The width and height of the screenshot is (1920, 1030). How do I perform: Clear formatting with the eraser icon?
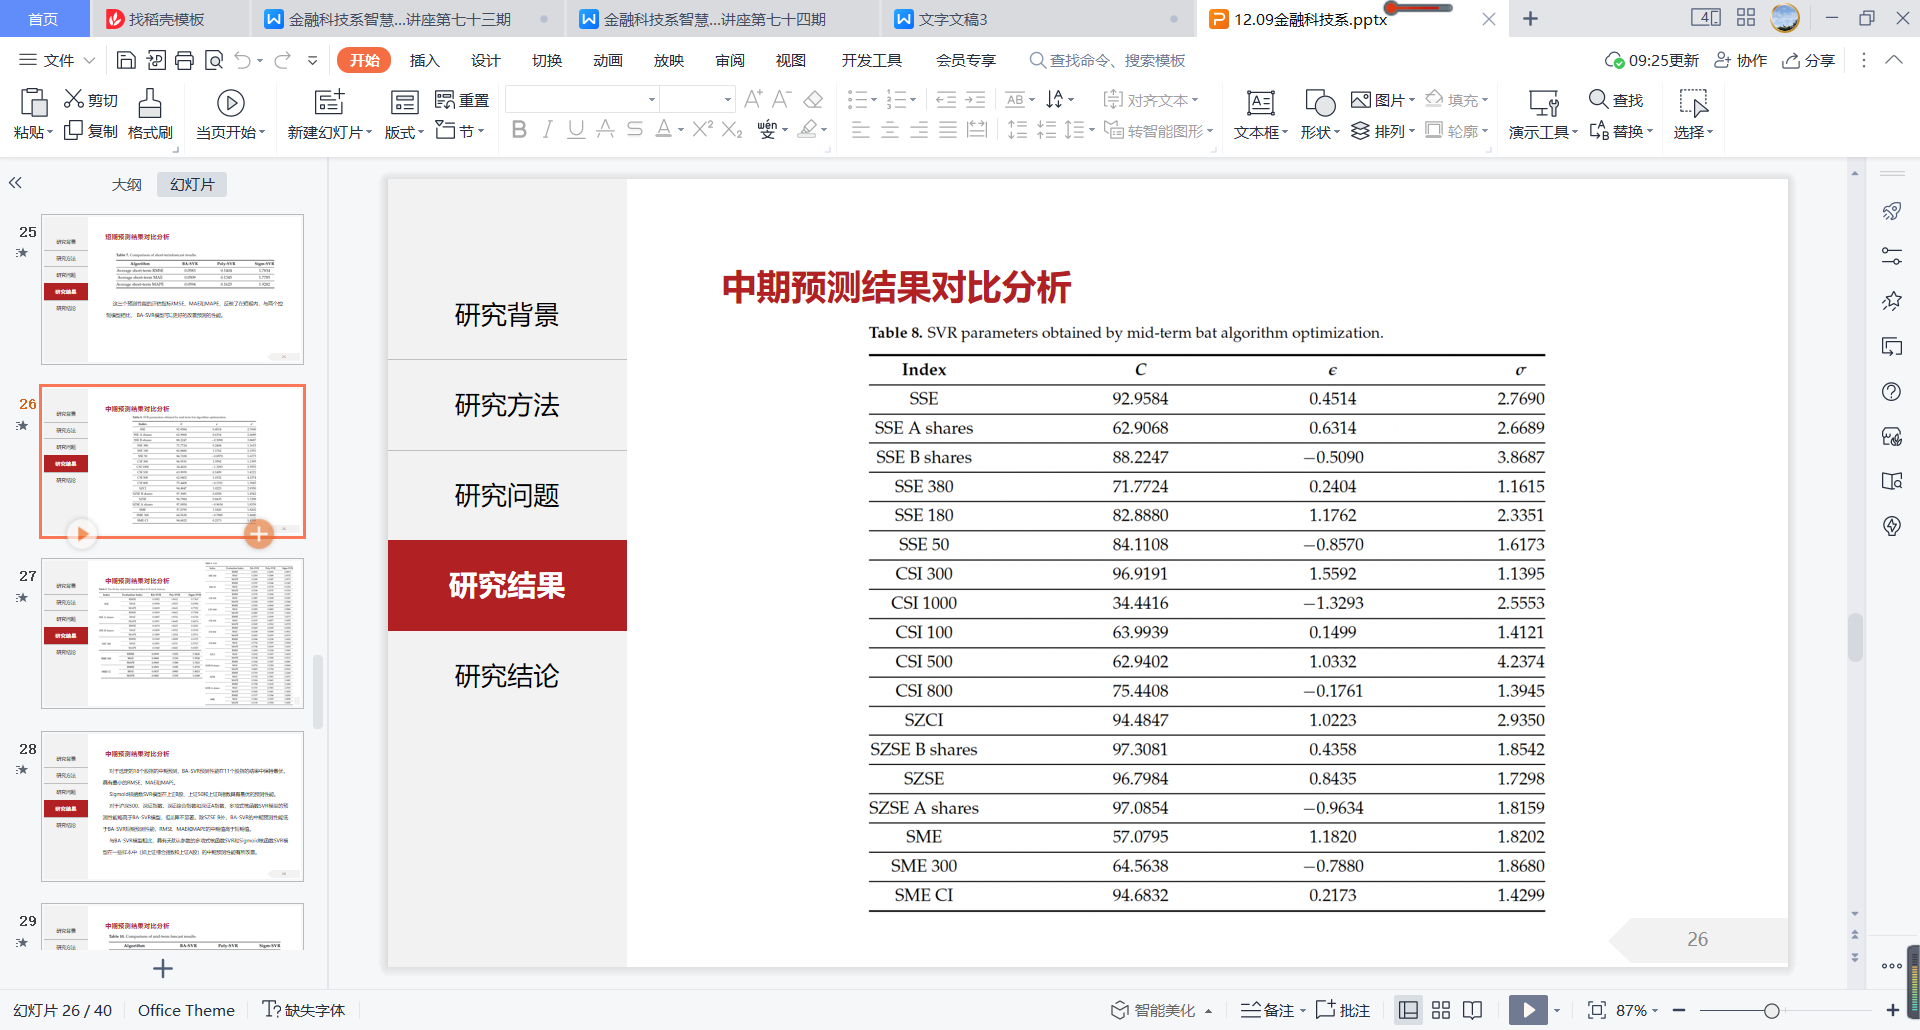813,99
